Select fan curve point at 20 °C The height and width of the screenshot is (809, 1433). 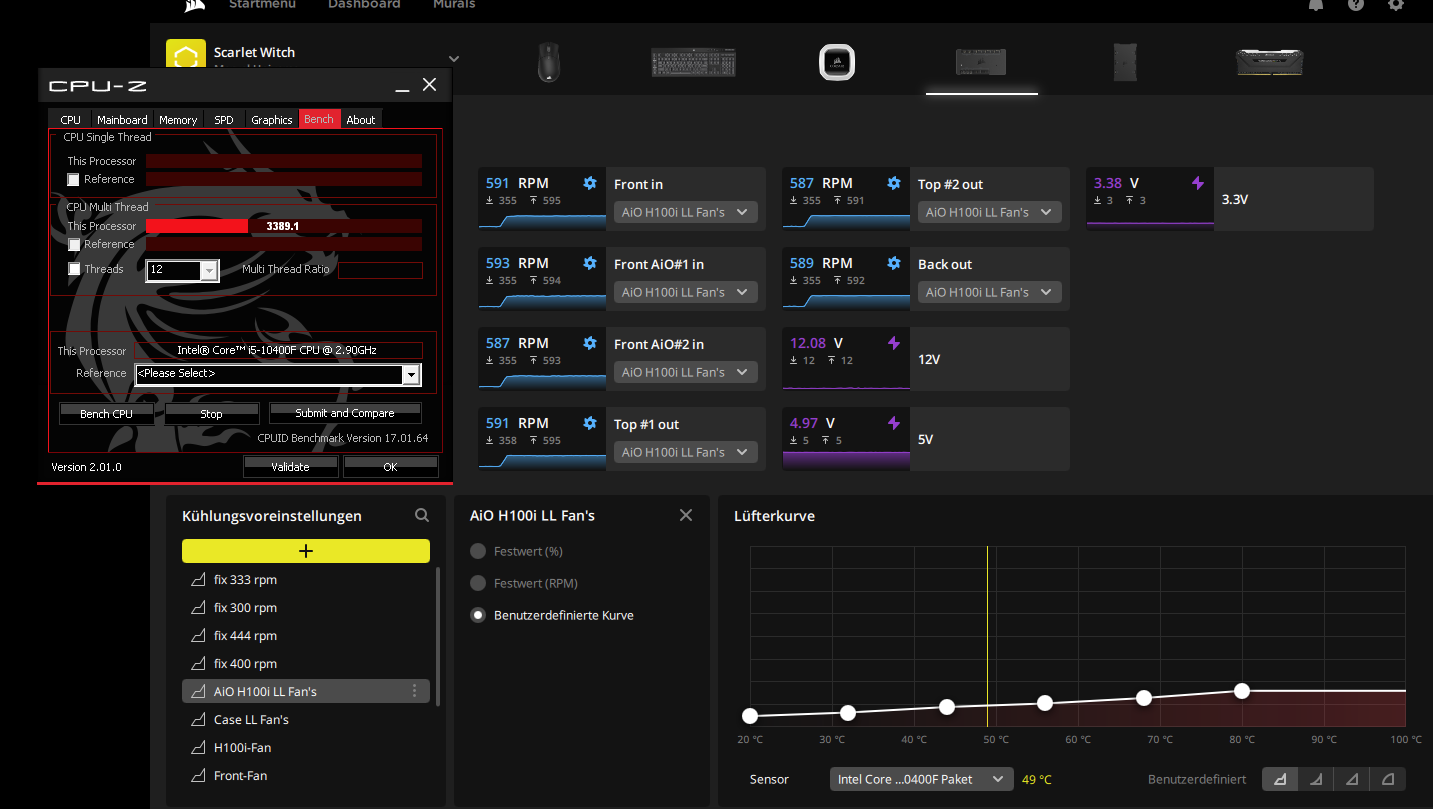[x=750, y=716]
